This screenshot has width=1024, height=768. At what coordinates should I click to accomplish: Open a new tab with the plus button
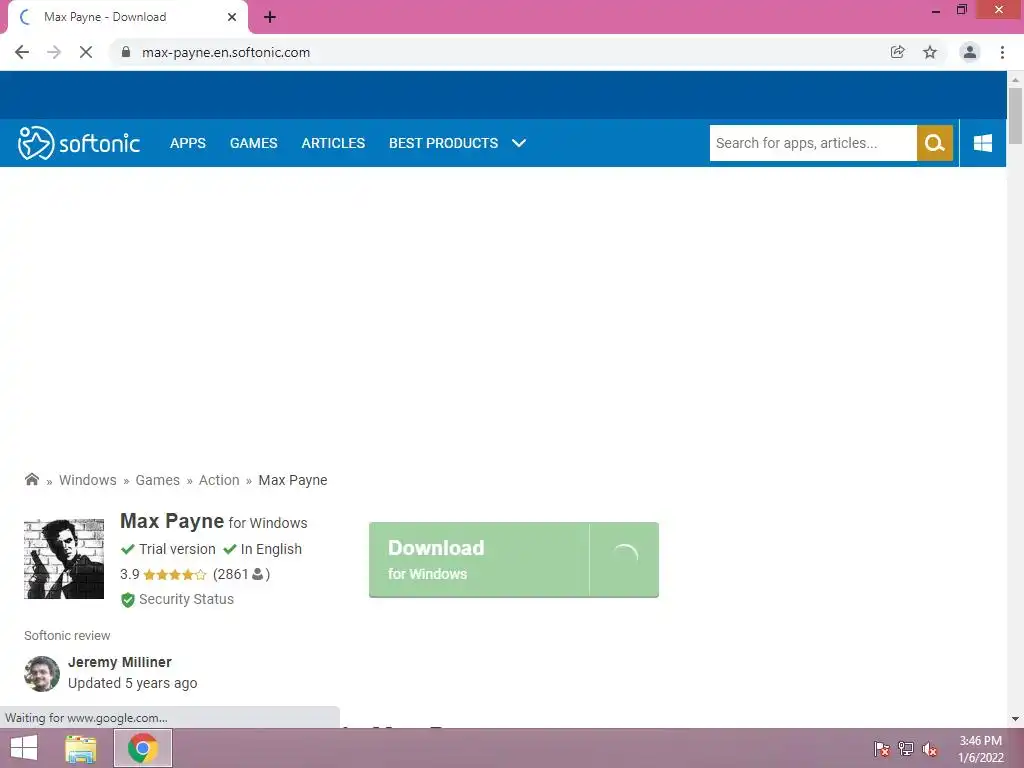270,17
